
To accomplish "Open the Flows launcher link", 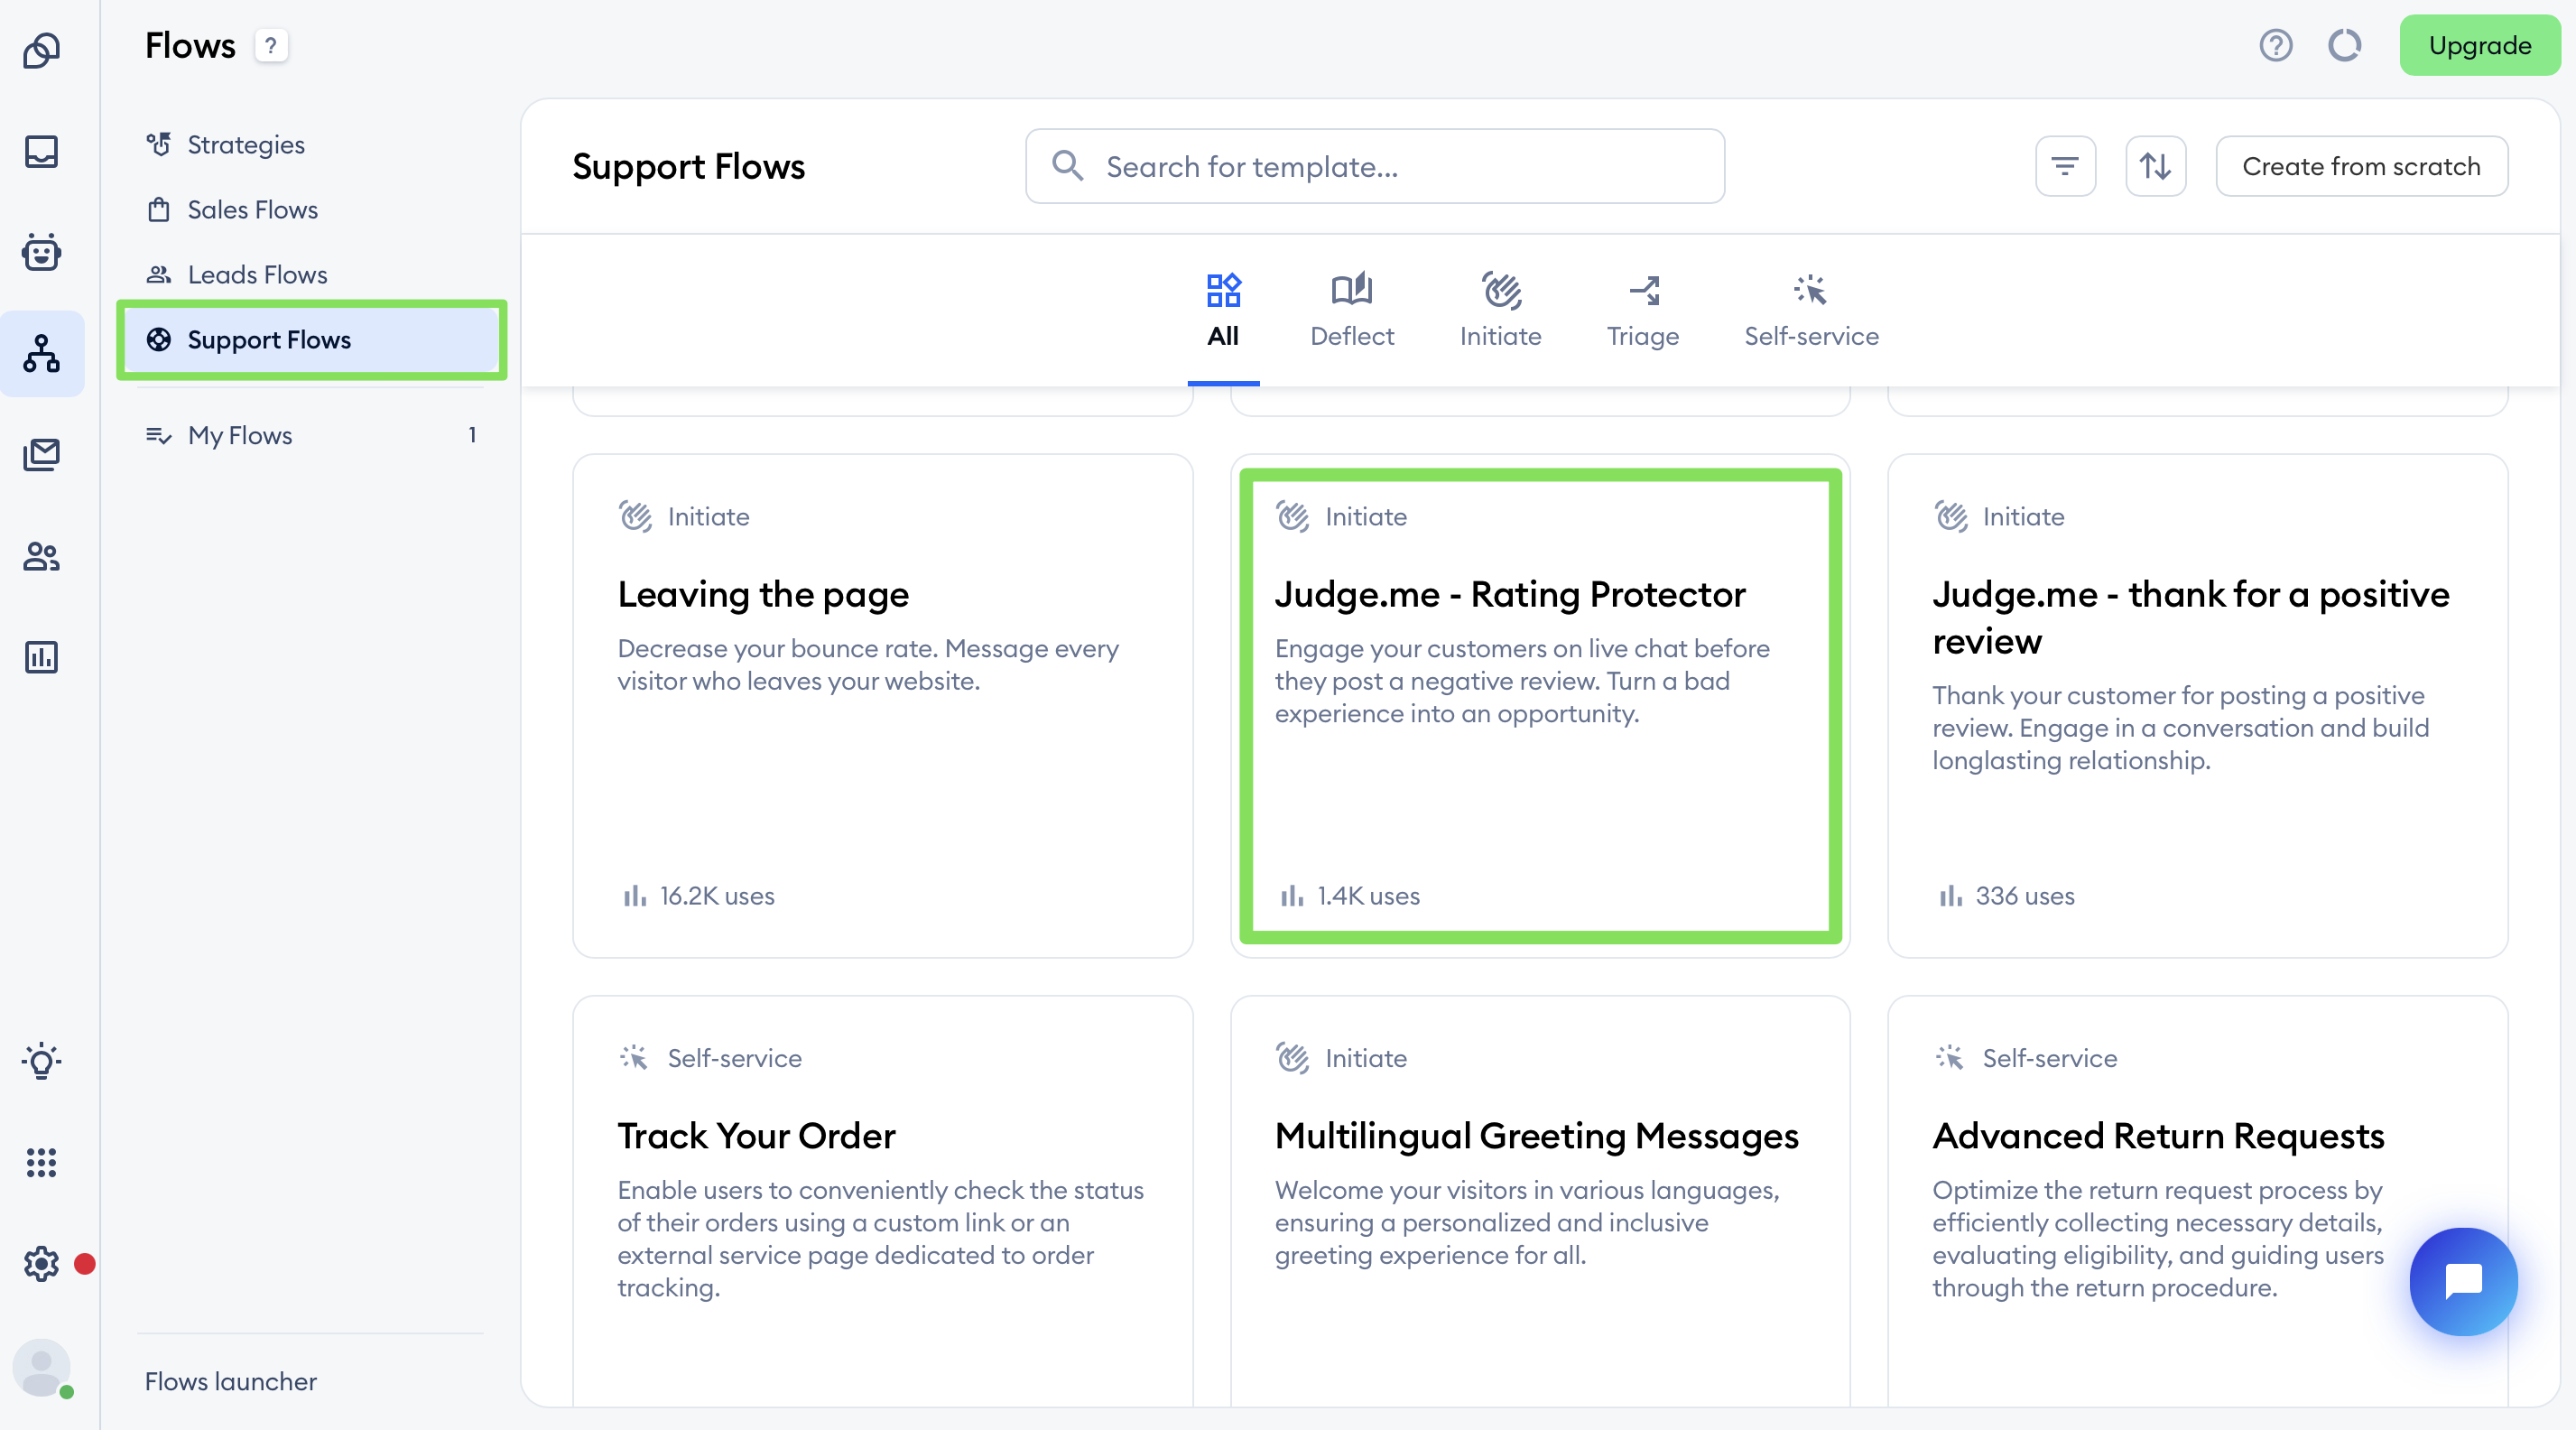I will (x=231, y=1381).
